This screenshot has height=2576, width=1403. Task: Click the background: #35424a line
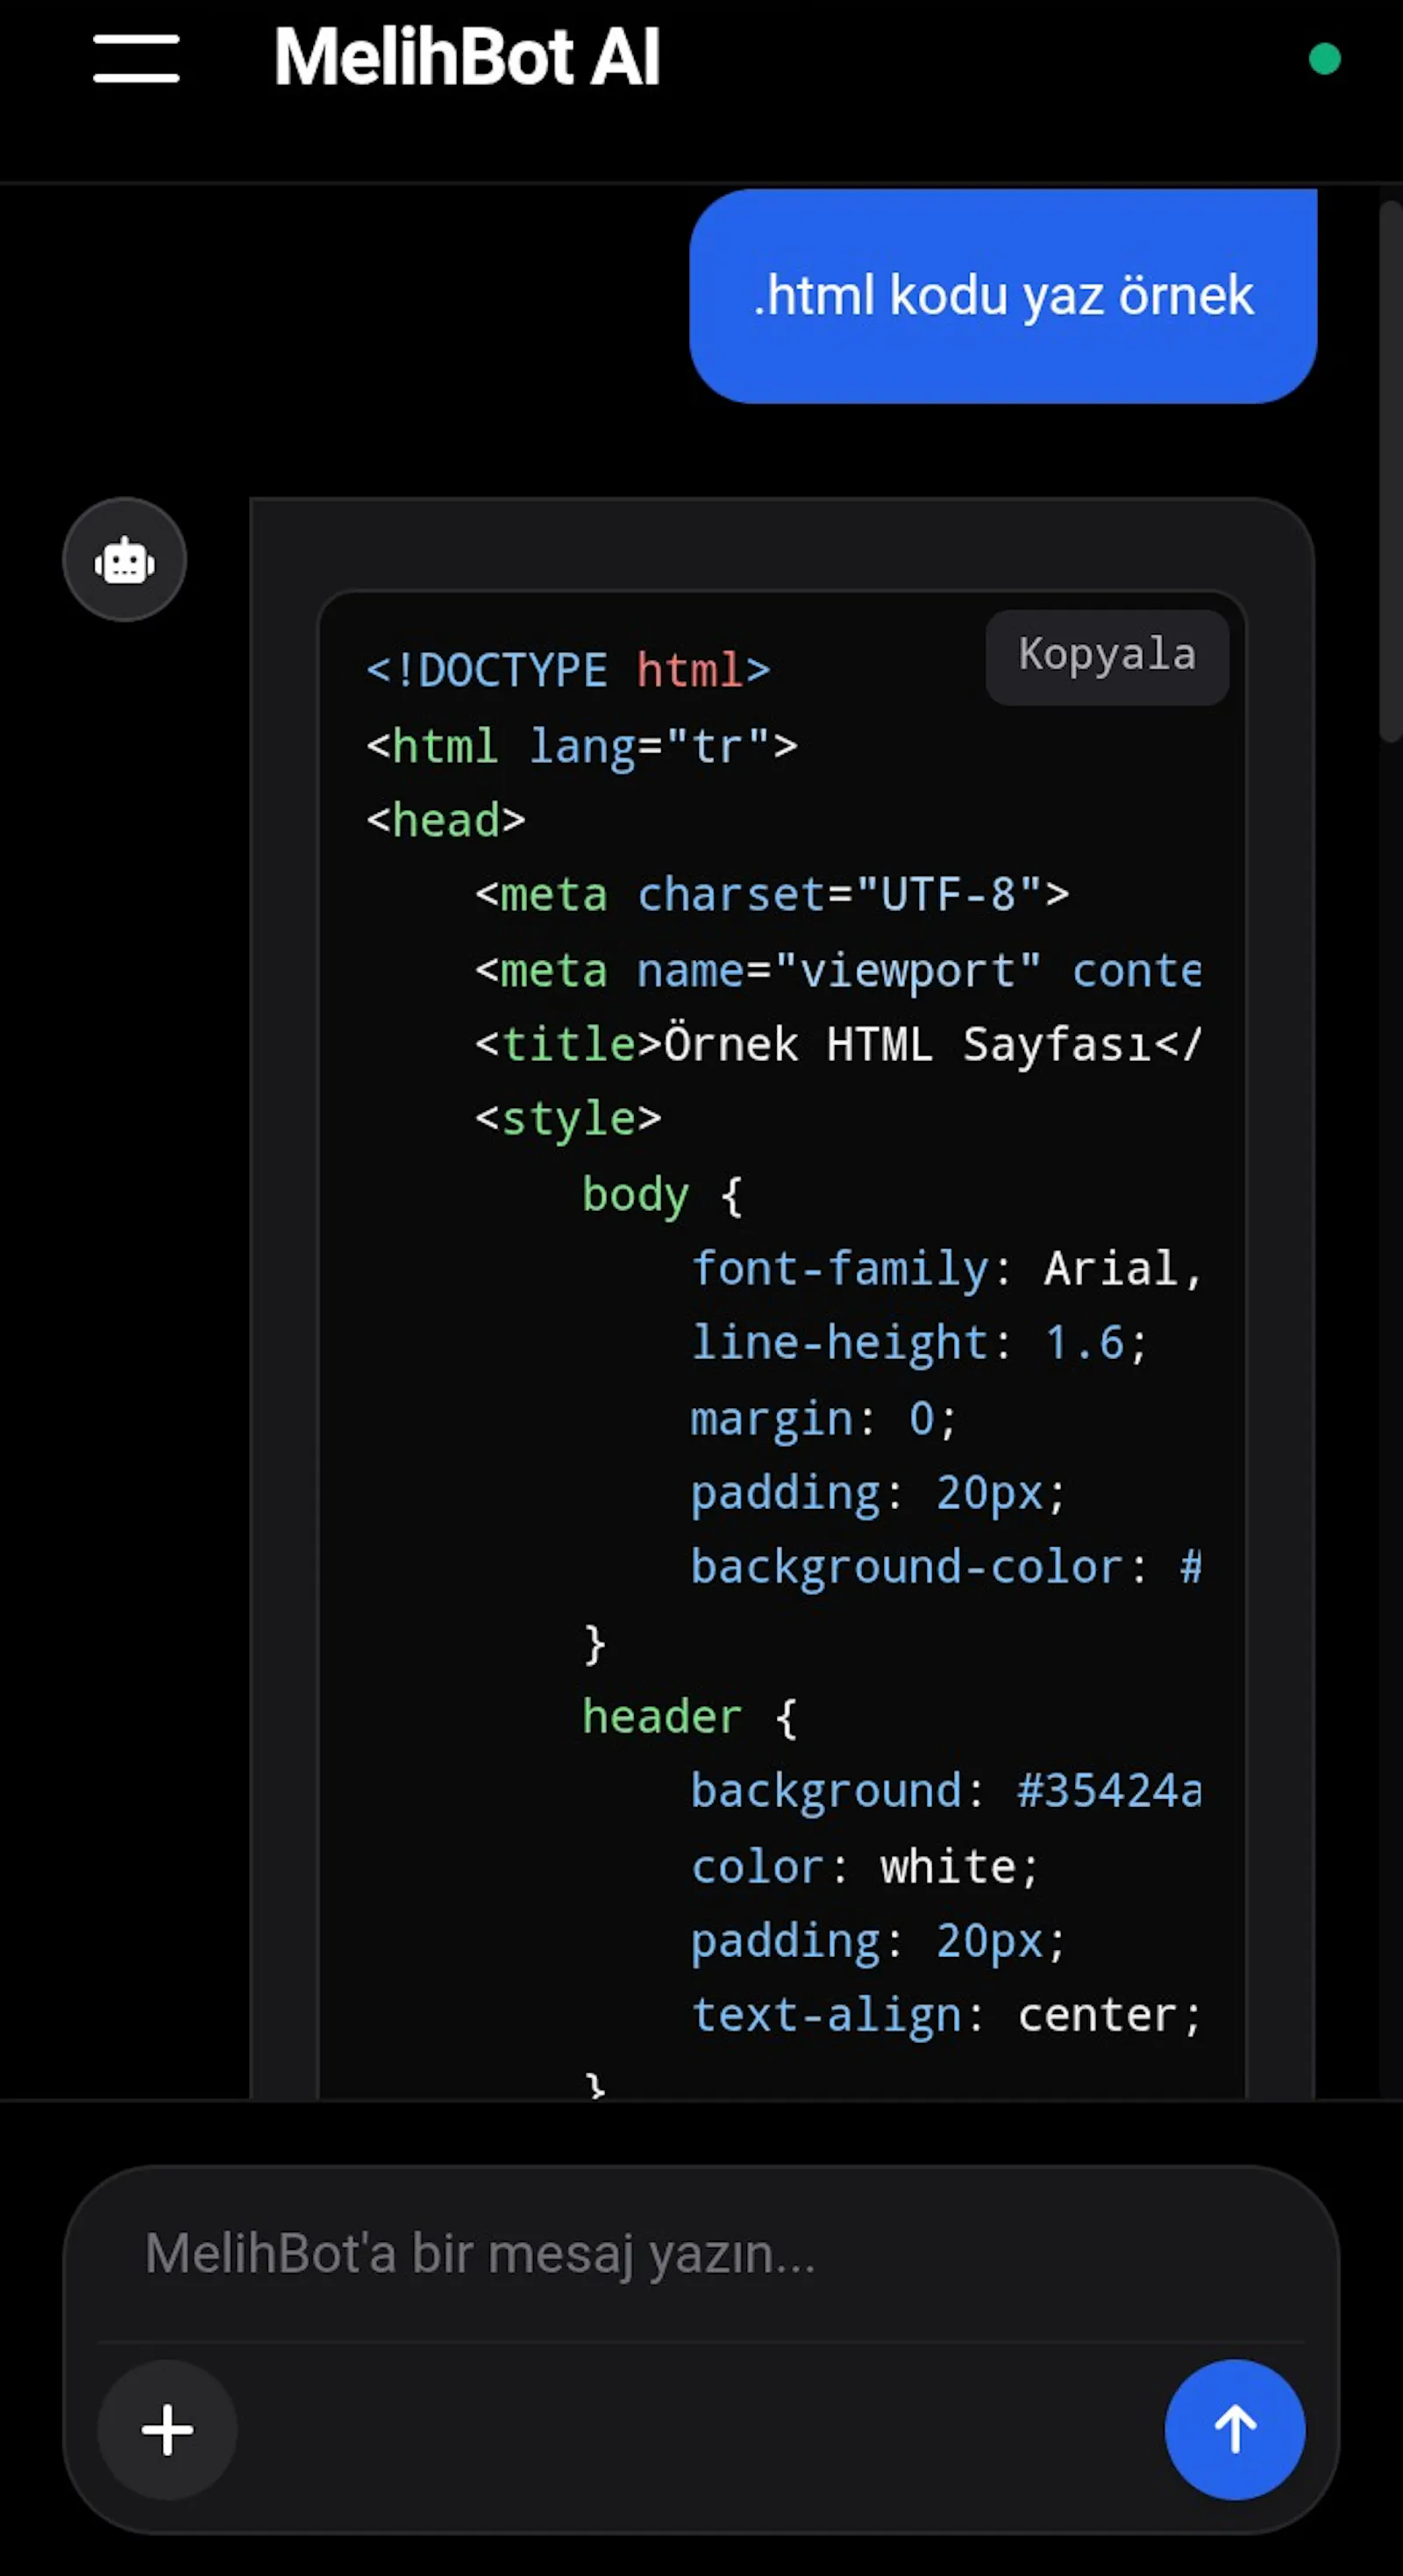[x=946, y=1790]
